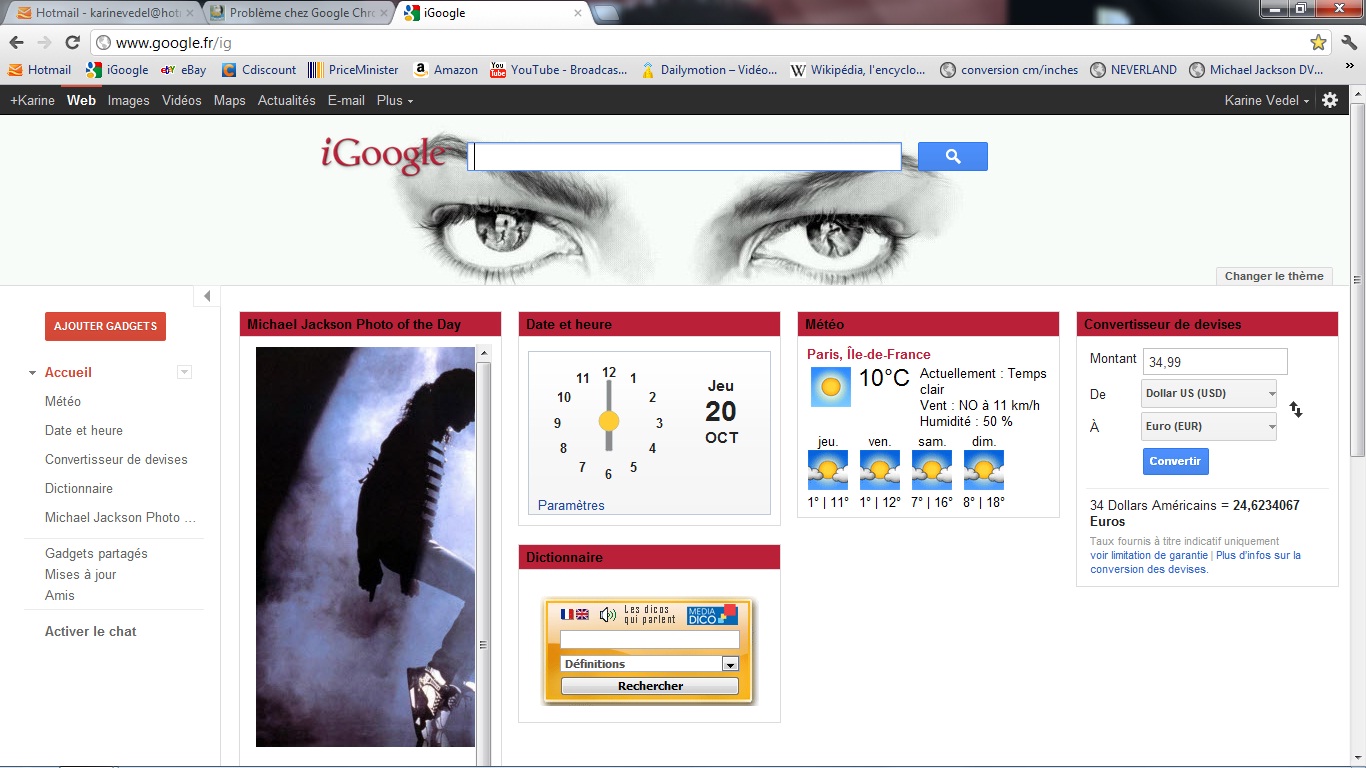Image resolution: width=1366 pixels, height=768 pixels.
Task: Select Convertisseur de devises in the sidebar
Action: point(116,459)
